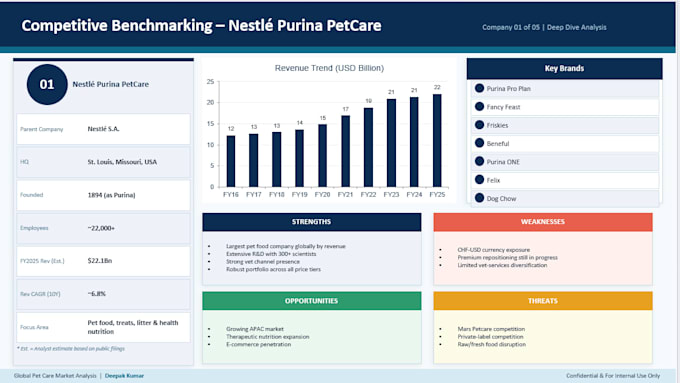
Task: Click the THREATS header bar
Action: pyautogui.click(x=543, y=301)
